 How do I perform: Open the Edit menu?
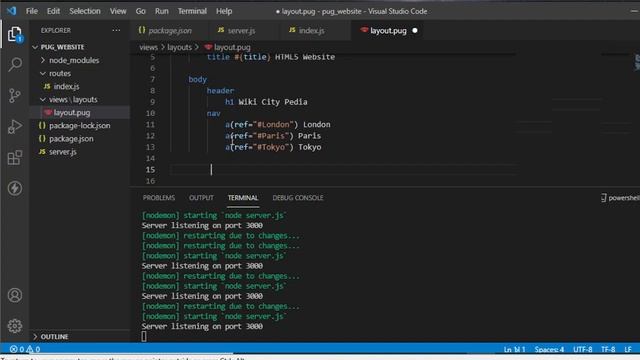[53, 11]
